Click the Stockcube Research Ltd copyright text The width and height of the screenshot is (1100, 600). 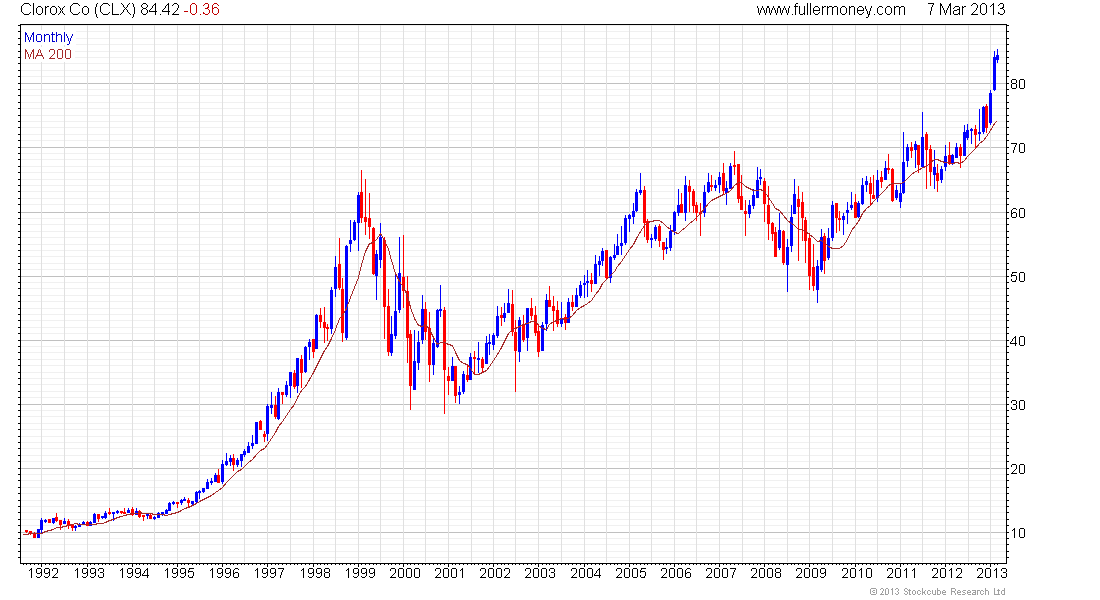937,592
